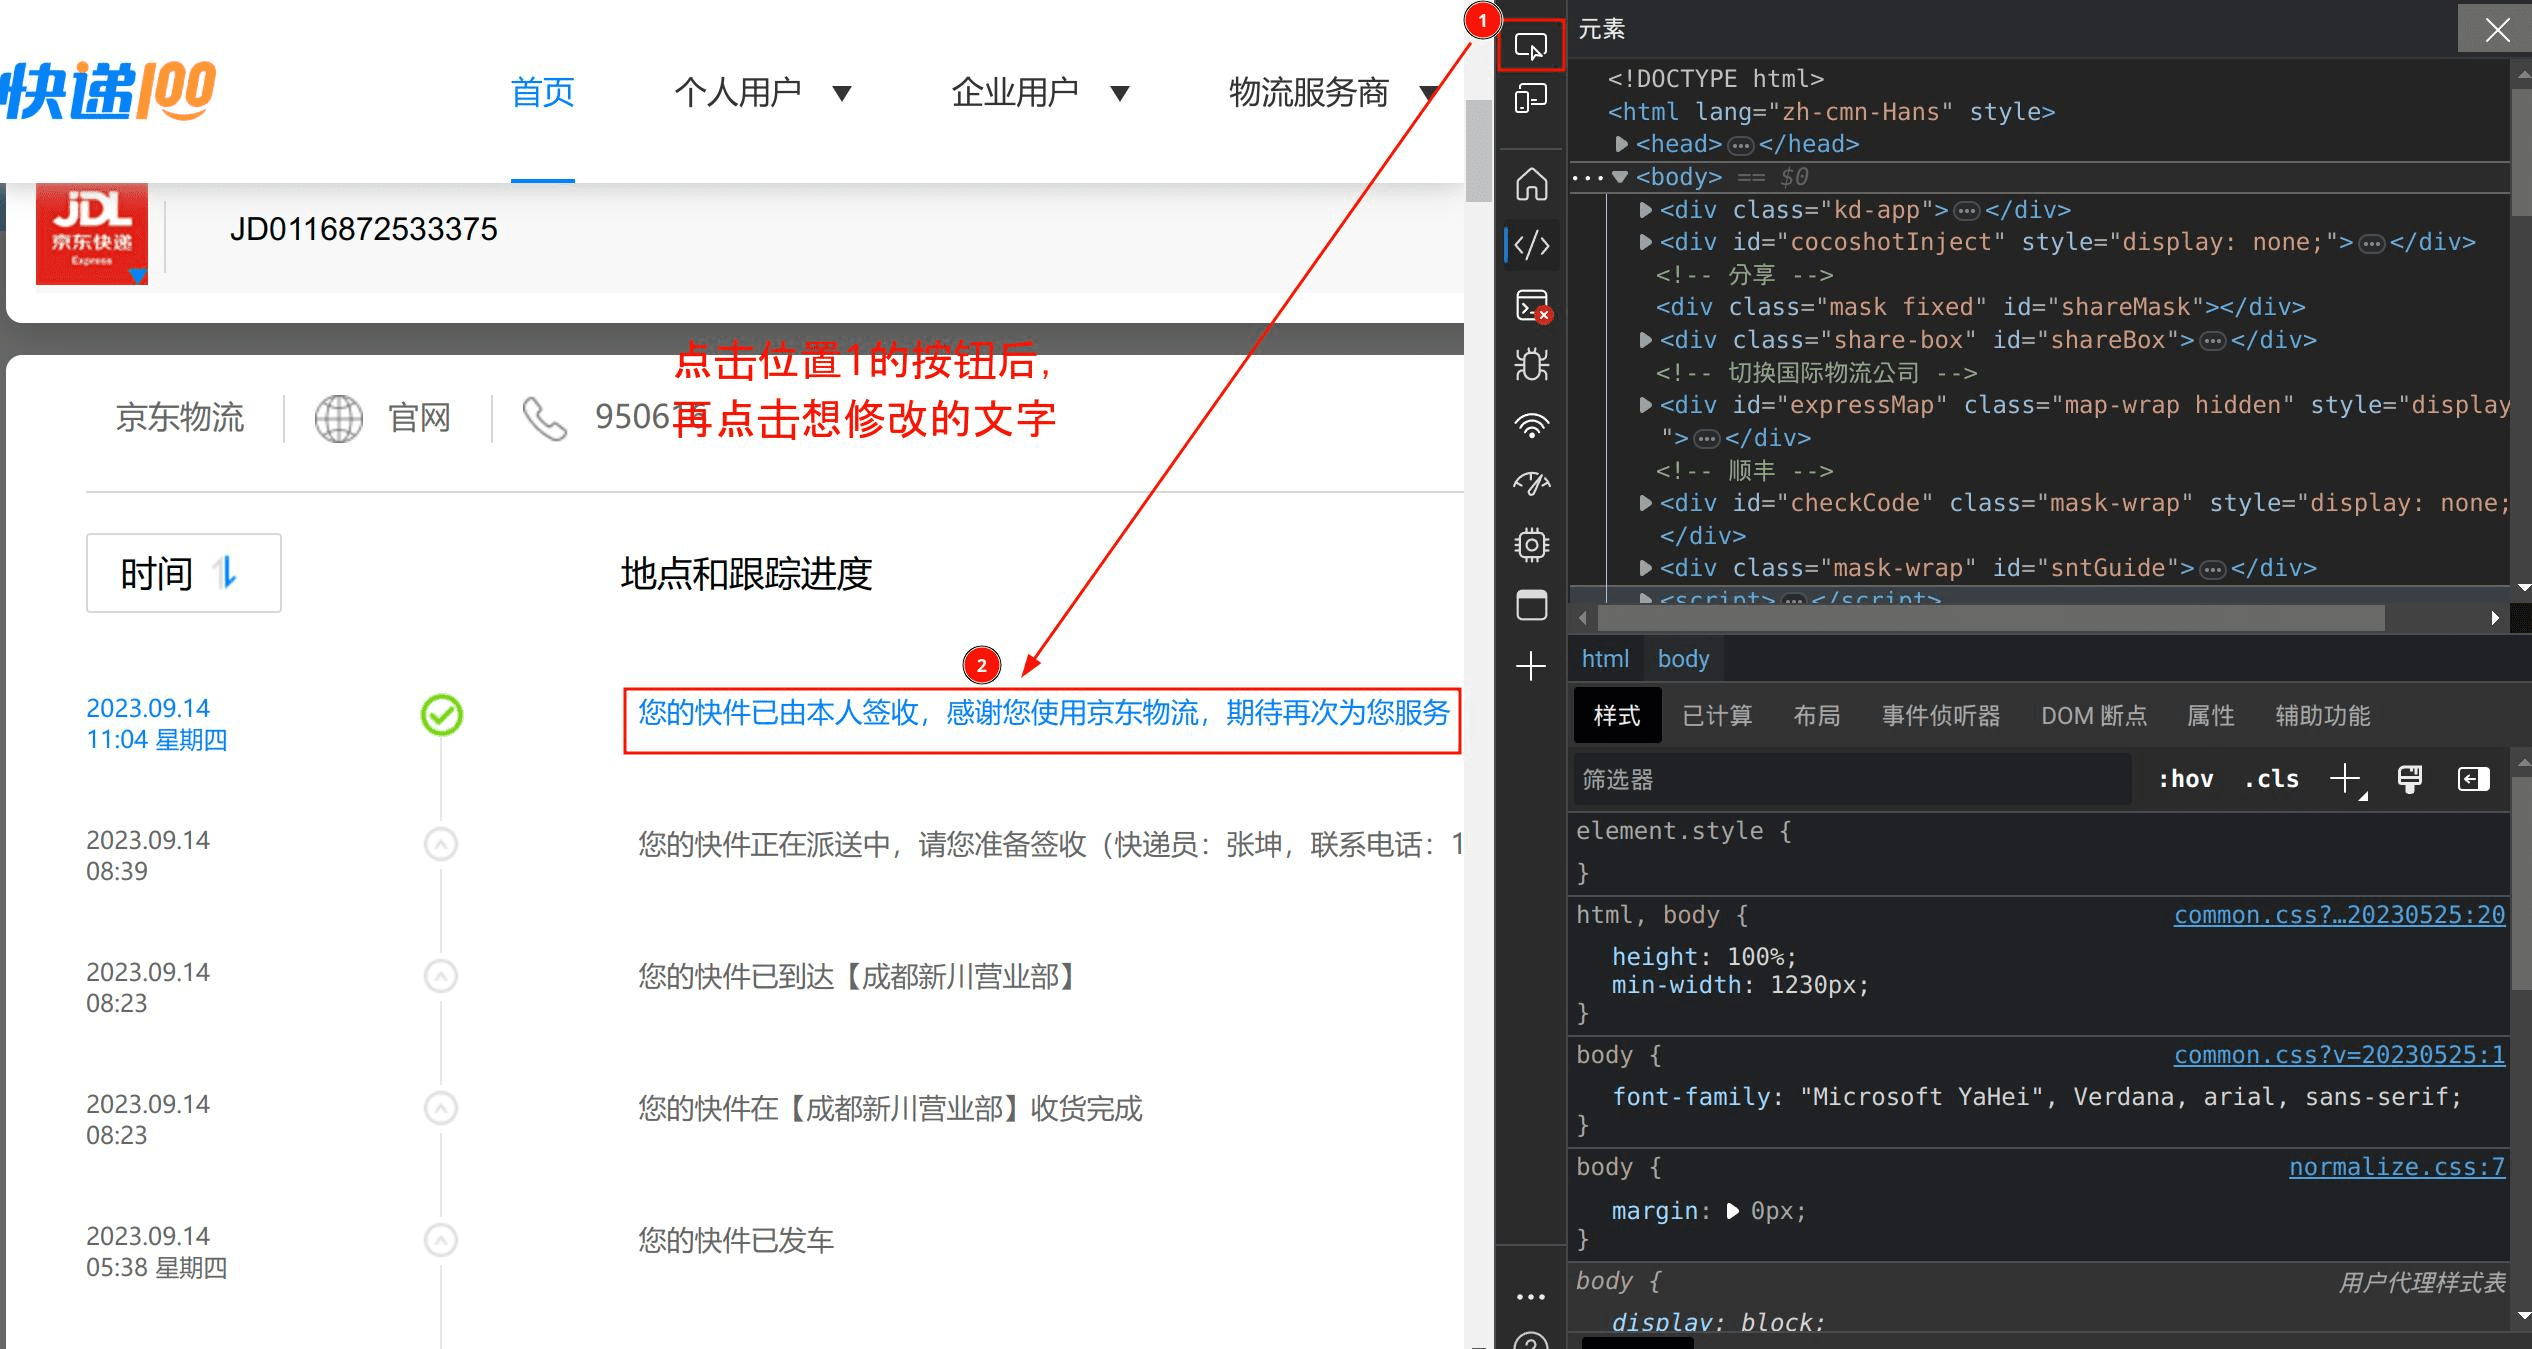The height and width of the screenshot is (1349, 2532).
Task: Select the div id="shareMask" line
Action: pos(1980,307)
